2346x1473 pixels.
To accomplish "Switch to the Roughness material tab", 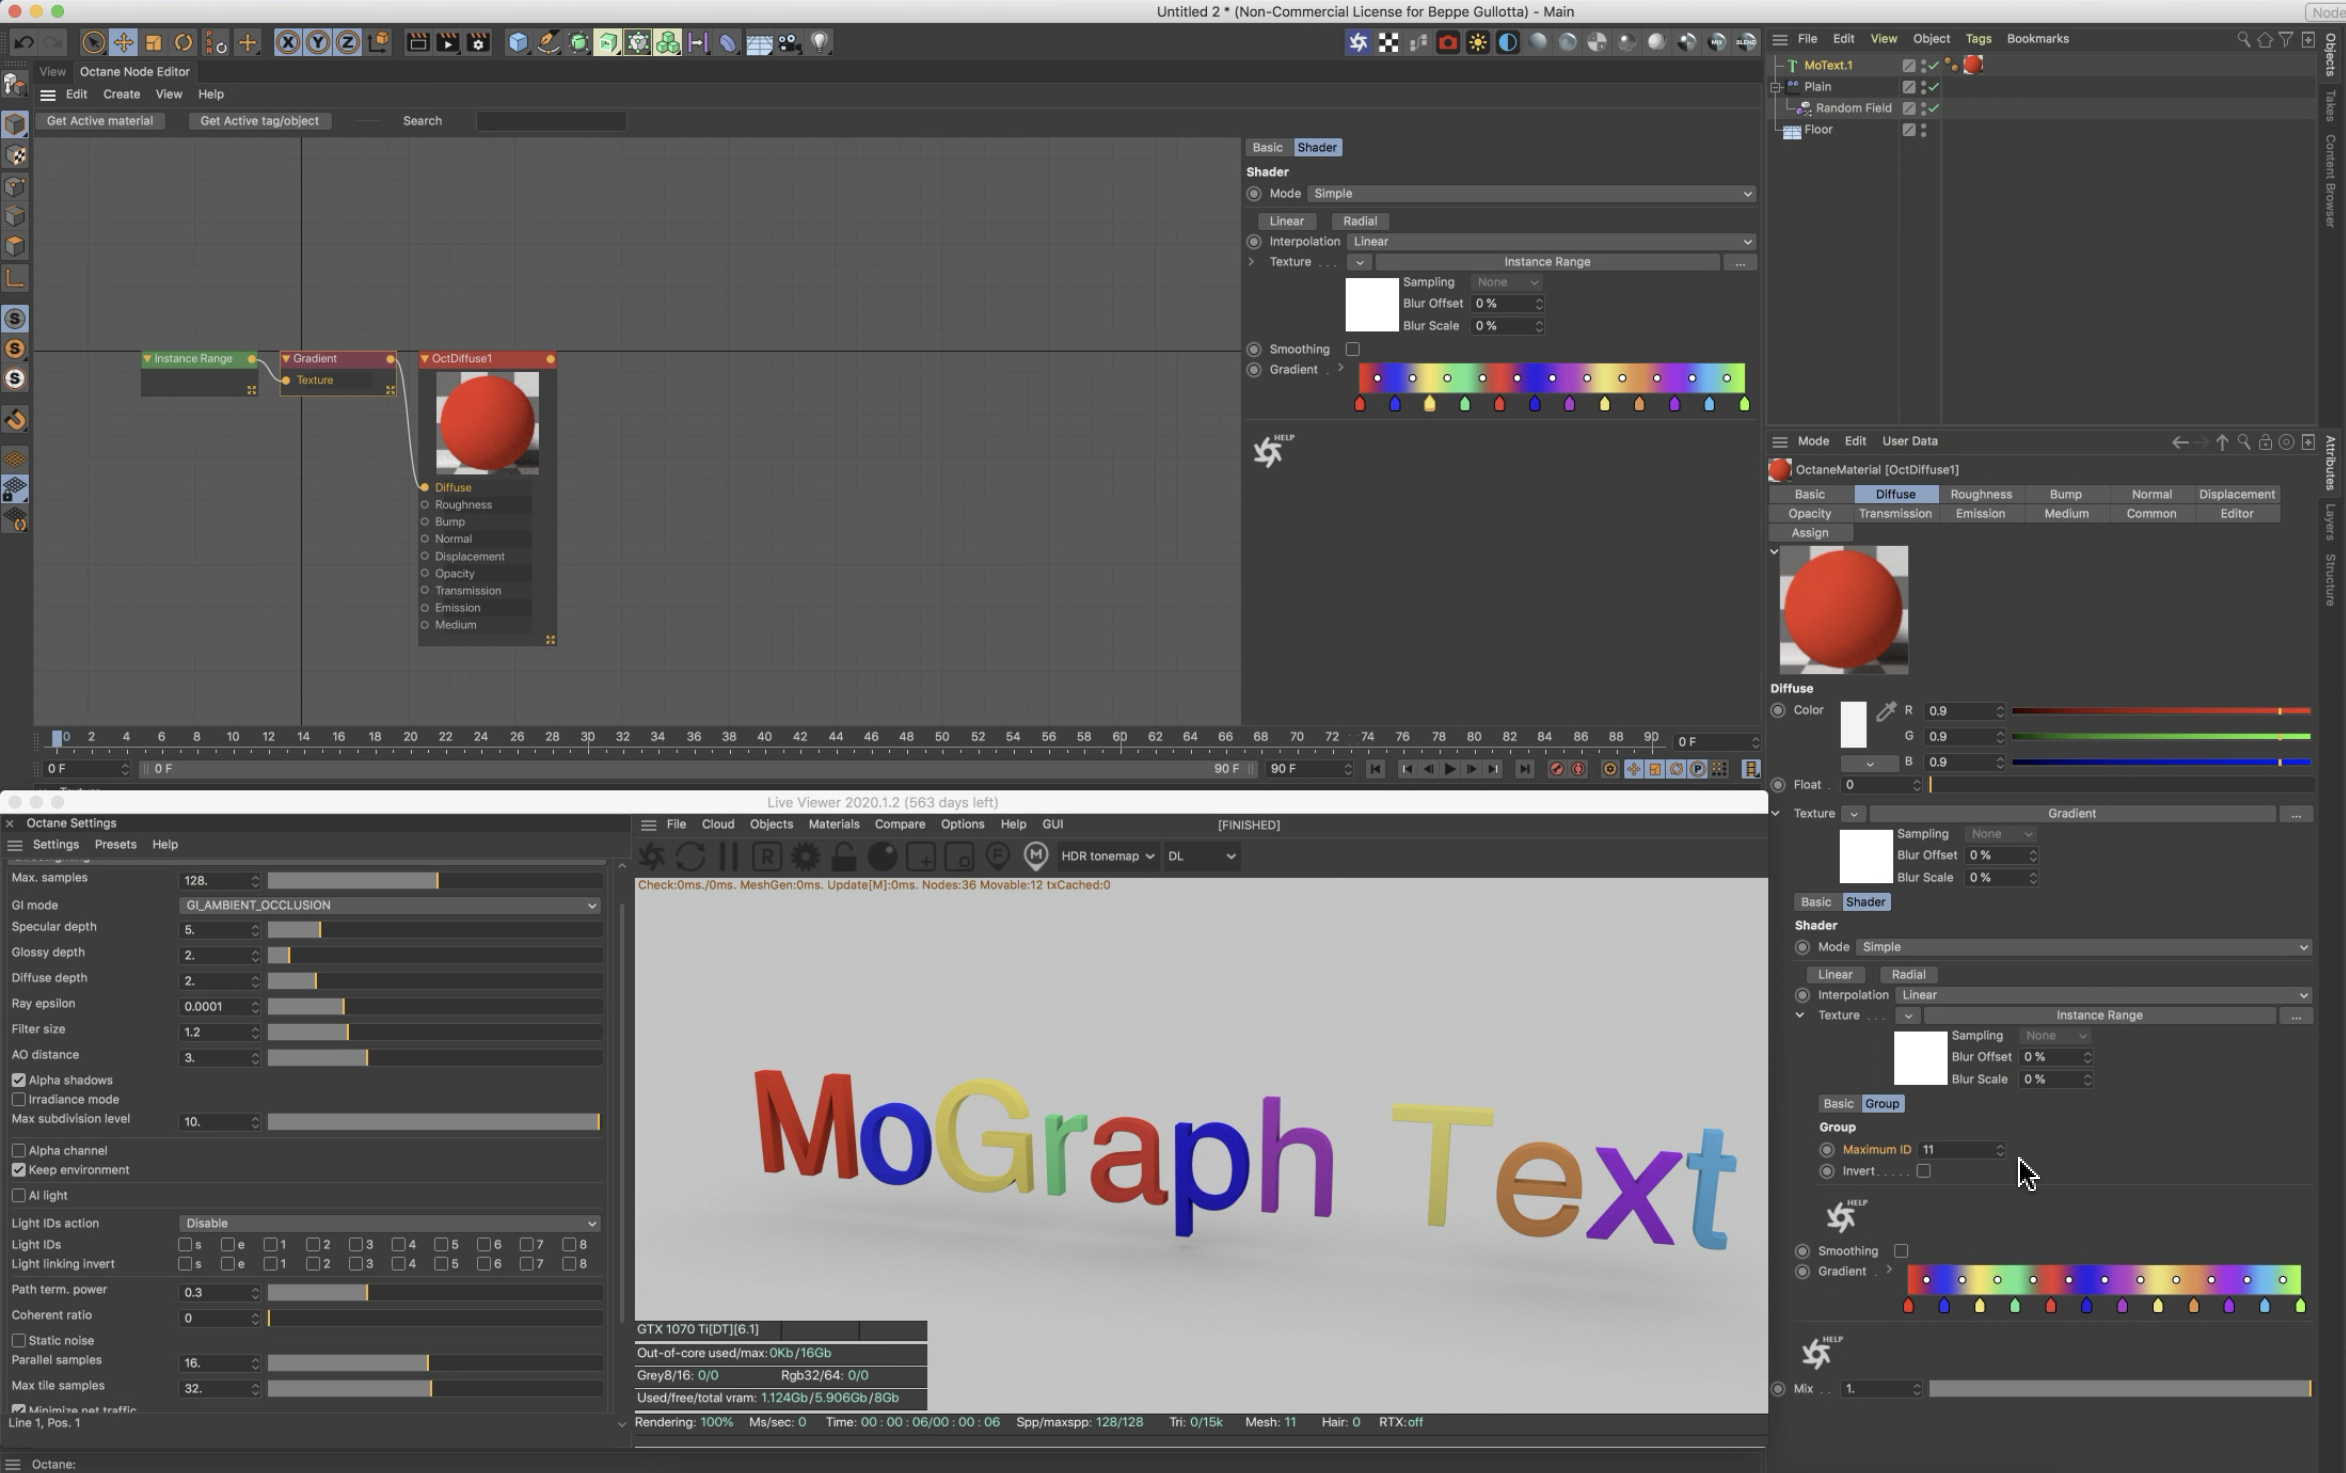I will [1980, 494].
